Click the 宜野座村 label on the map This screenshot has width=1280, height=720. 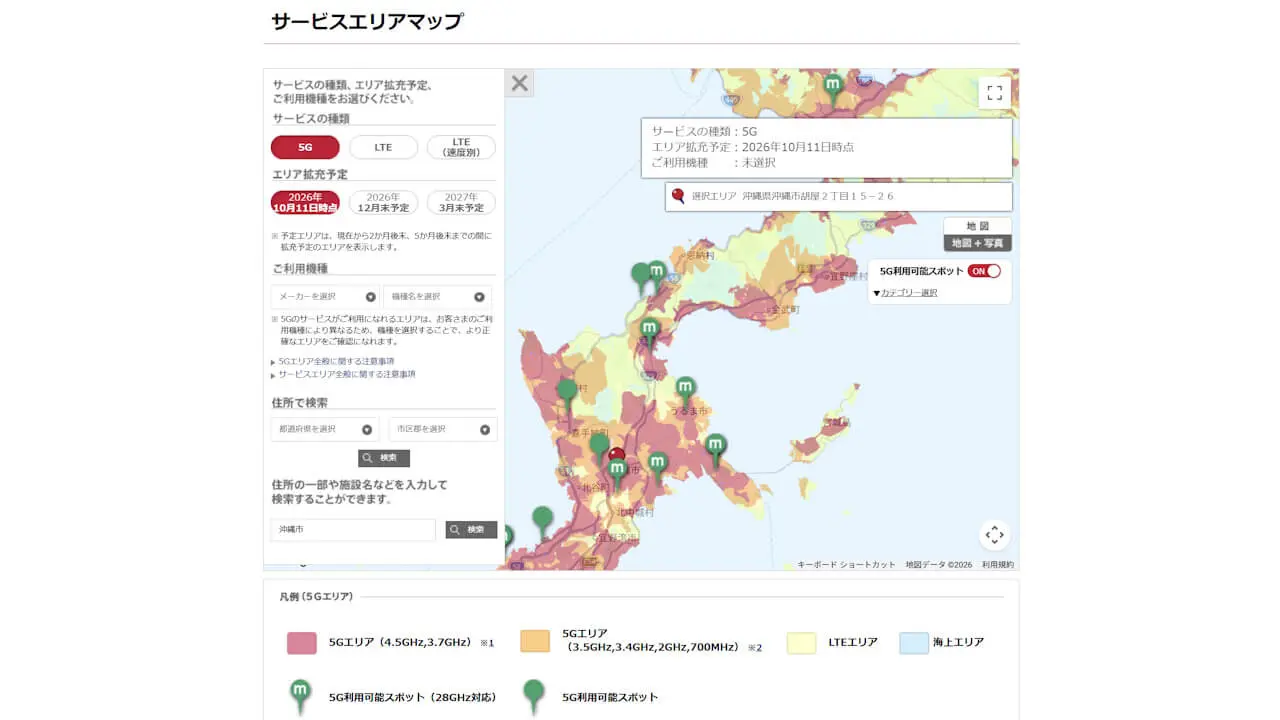point(851,275)
